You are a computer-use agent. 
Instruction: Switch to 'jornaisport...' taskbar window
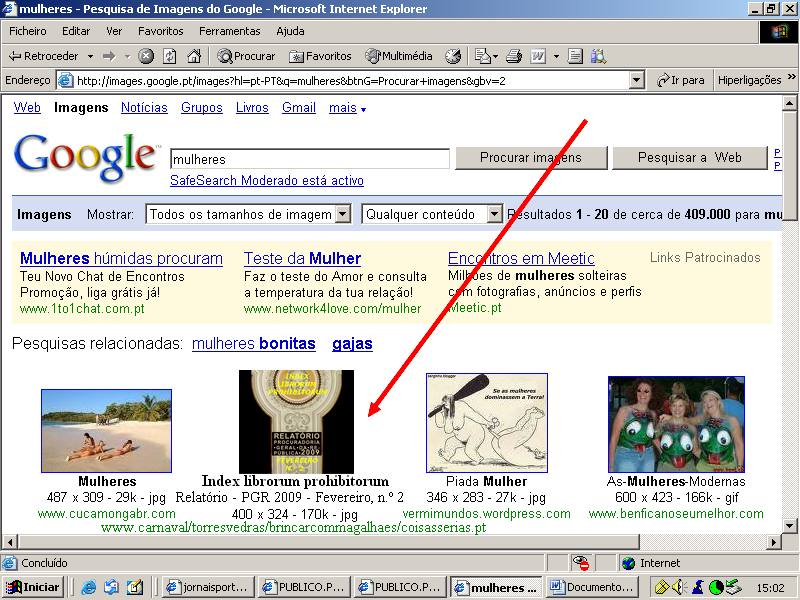point(208,587)
